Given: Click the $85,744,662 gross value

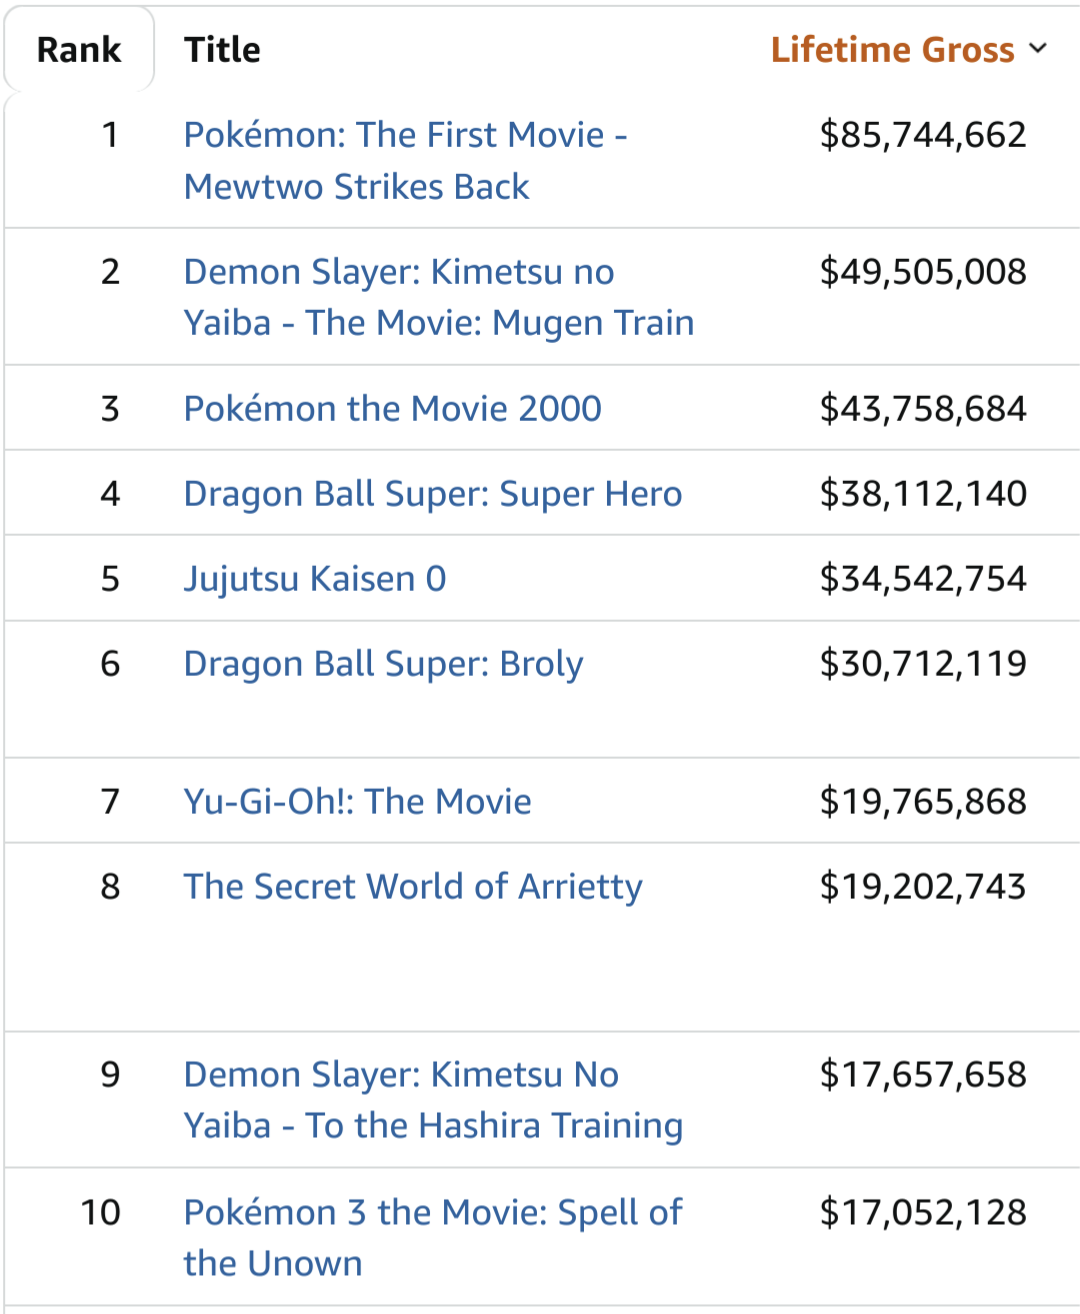Looking at the screenshot, I should click(x=923, y=135).
